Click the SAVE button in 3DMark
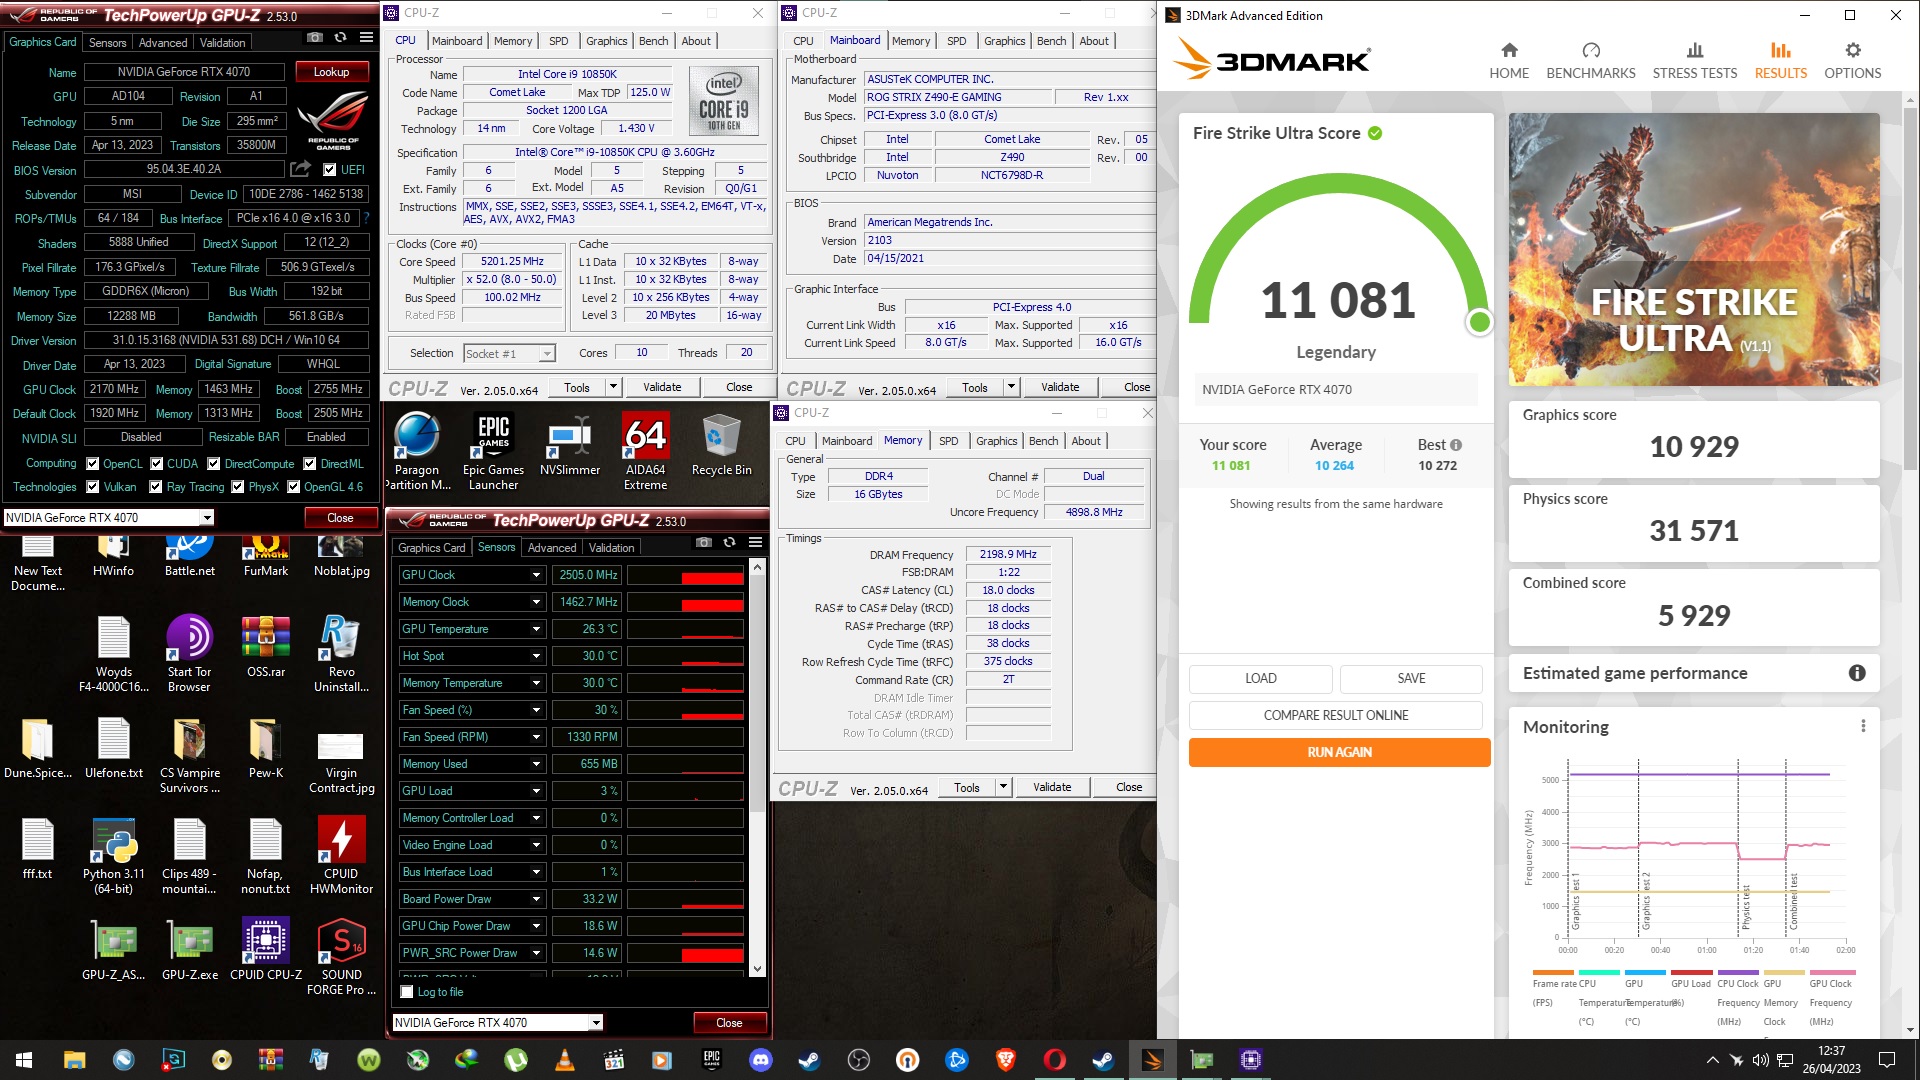The image size is (1920, 1080). pos(1411,678)
